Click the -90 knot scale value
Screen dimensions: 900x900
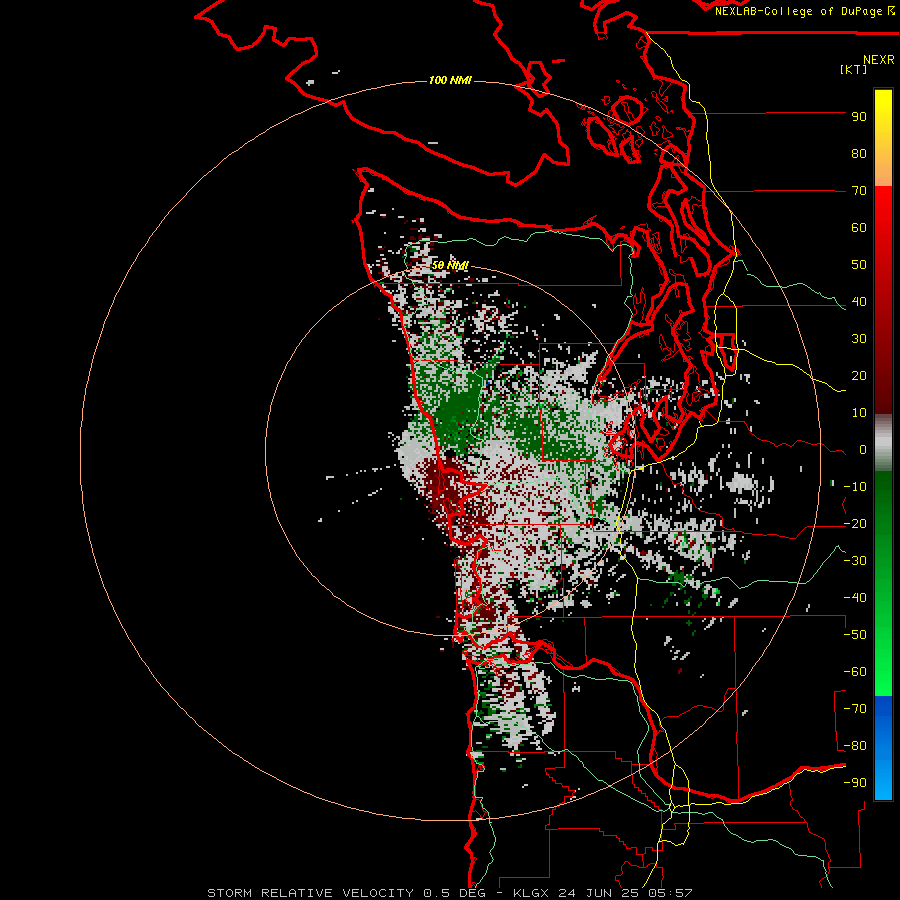(855, 783)
